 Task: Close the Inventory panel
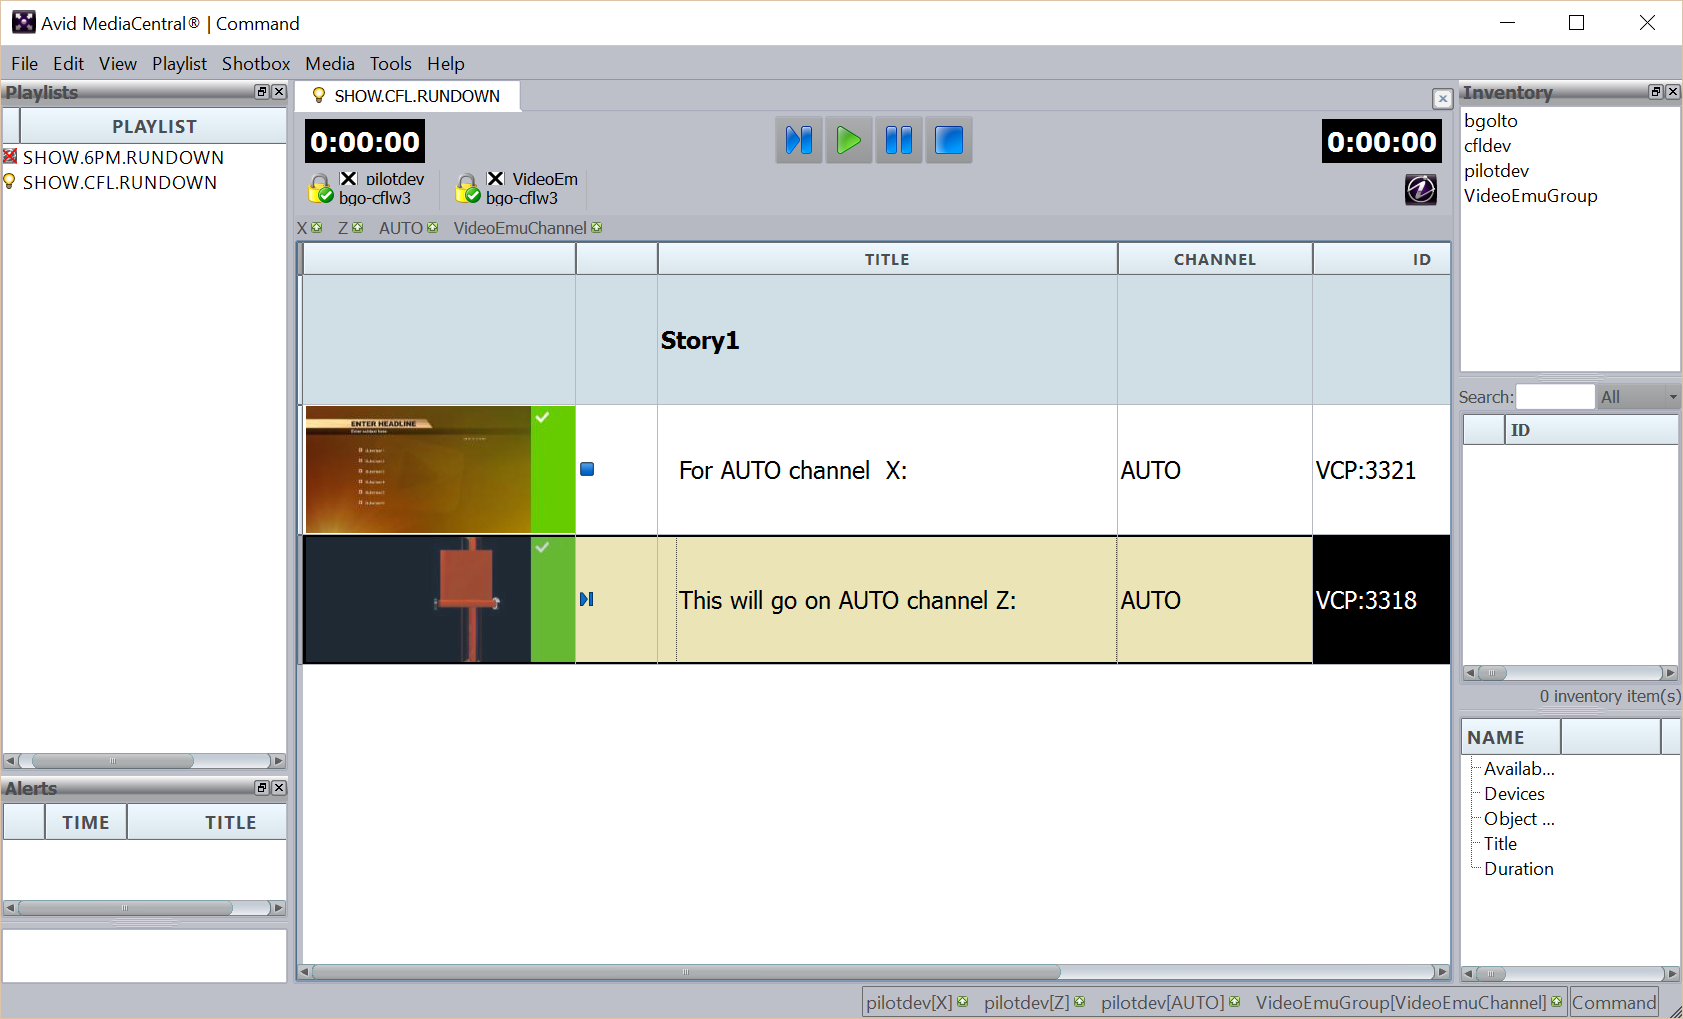(1673, 92)
